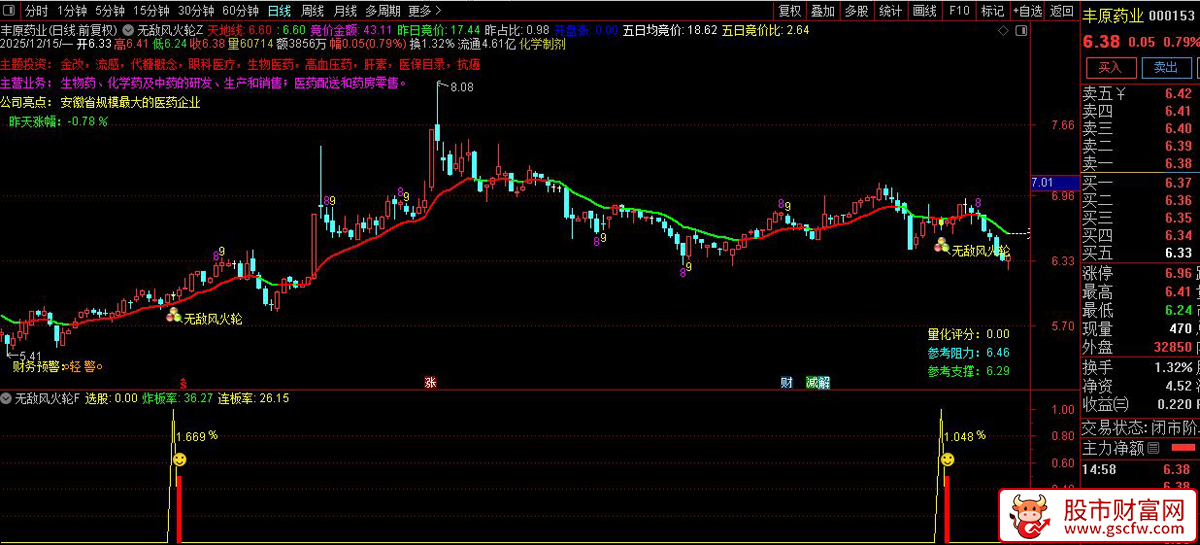Click the 外盘 value 32850
Screen dimensions: 1200x545
[x=1171, y=348]
